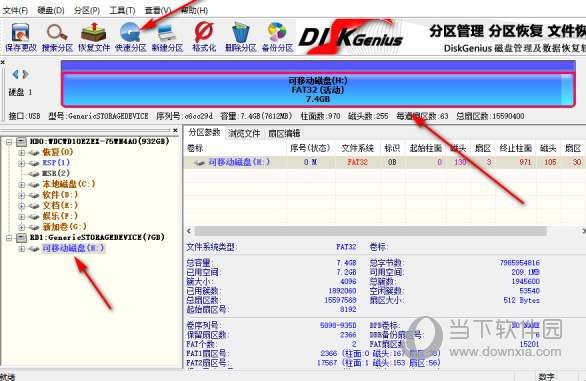Expand the 新加卷(G:) tree node
Image resolution: width=586 pixels, height=381 pixels.
[x=21, y=227]
